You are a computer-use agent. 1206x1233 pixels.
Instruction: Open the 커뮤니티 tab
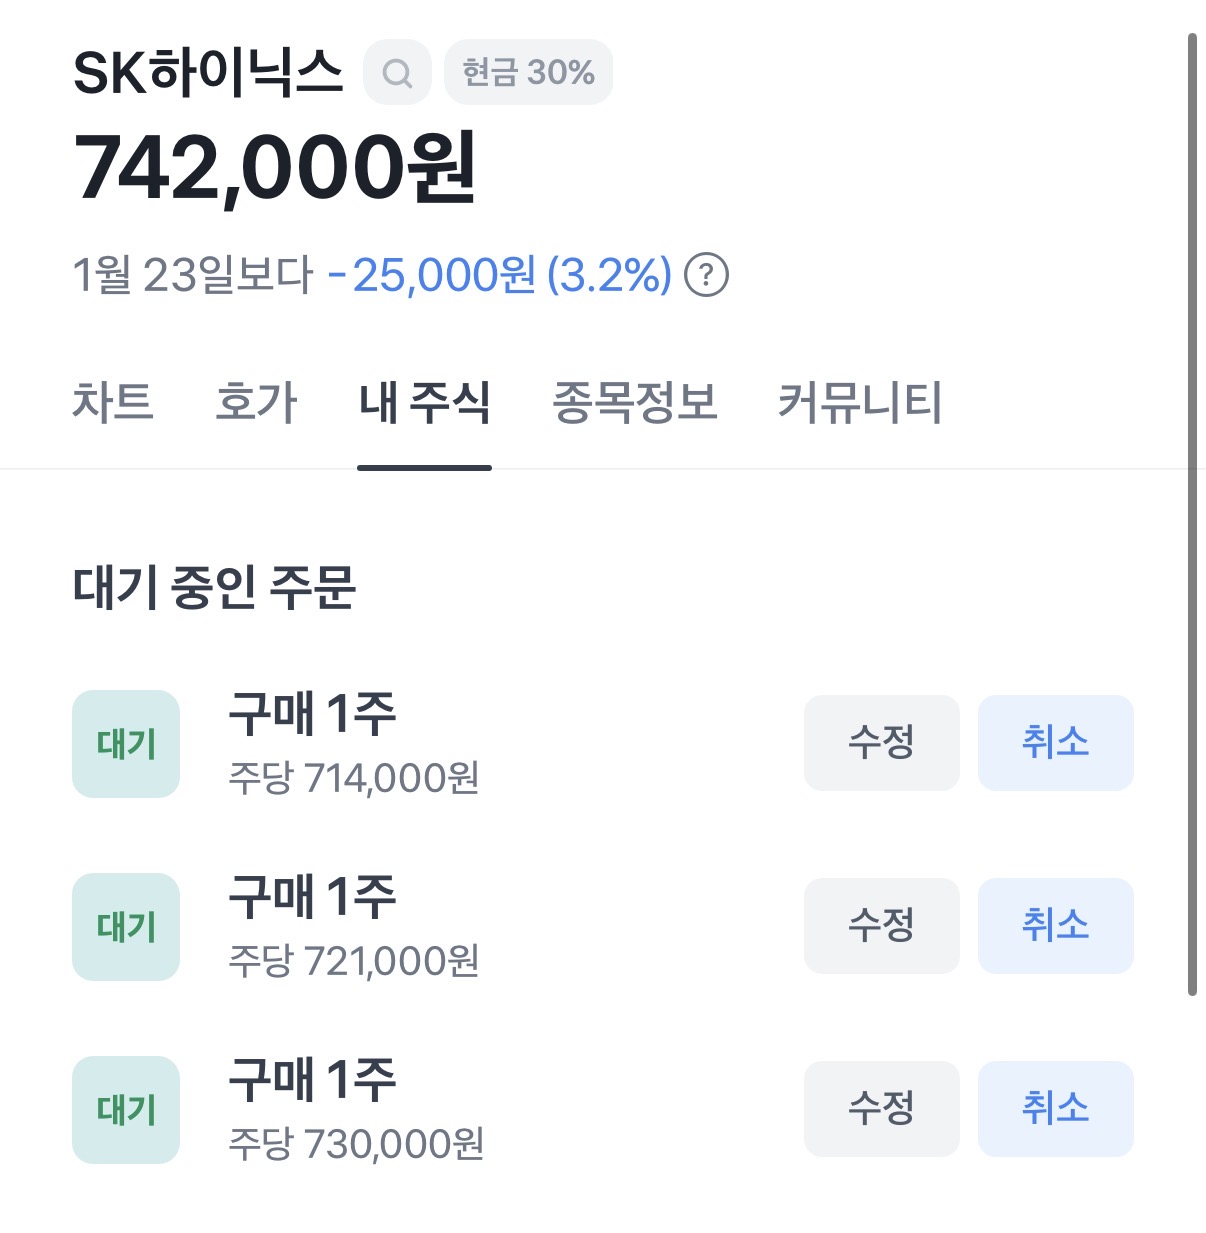860,402
